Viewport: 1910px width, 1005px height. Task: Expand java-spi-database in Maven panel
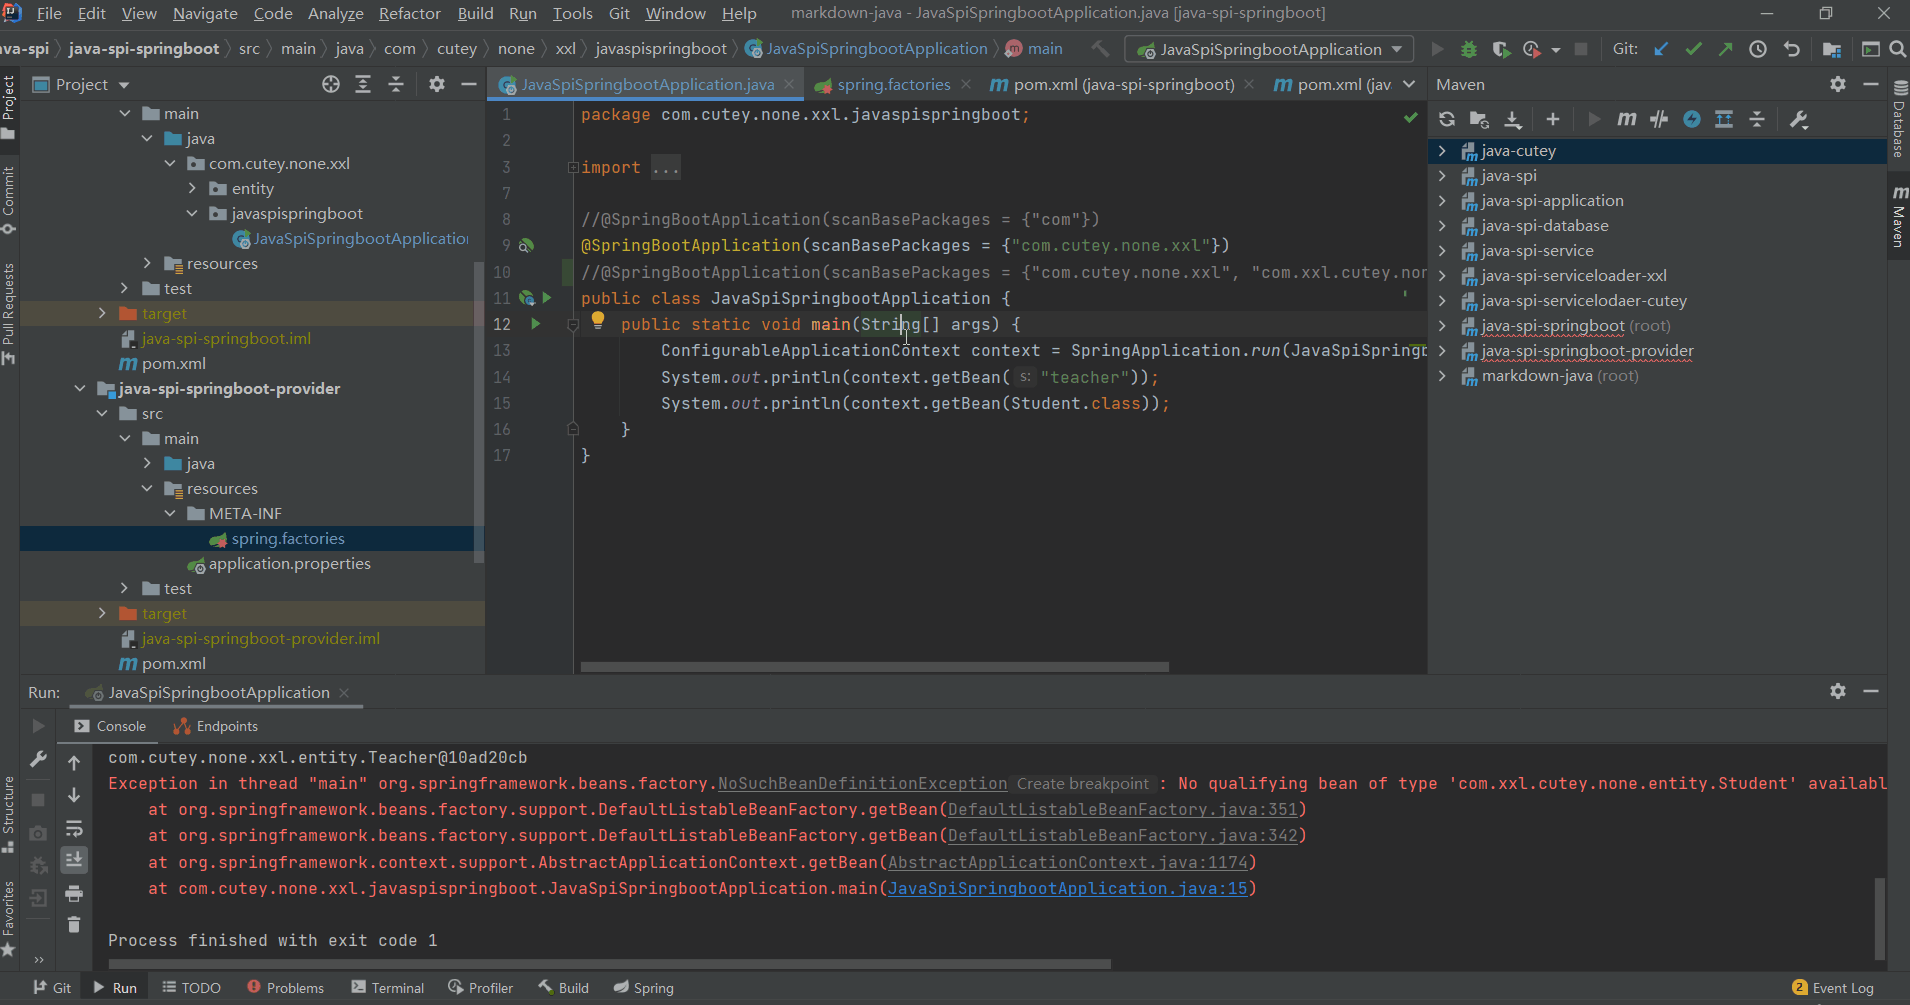pos(1442,226)
